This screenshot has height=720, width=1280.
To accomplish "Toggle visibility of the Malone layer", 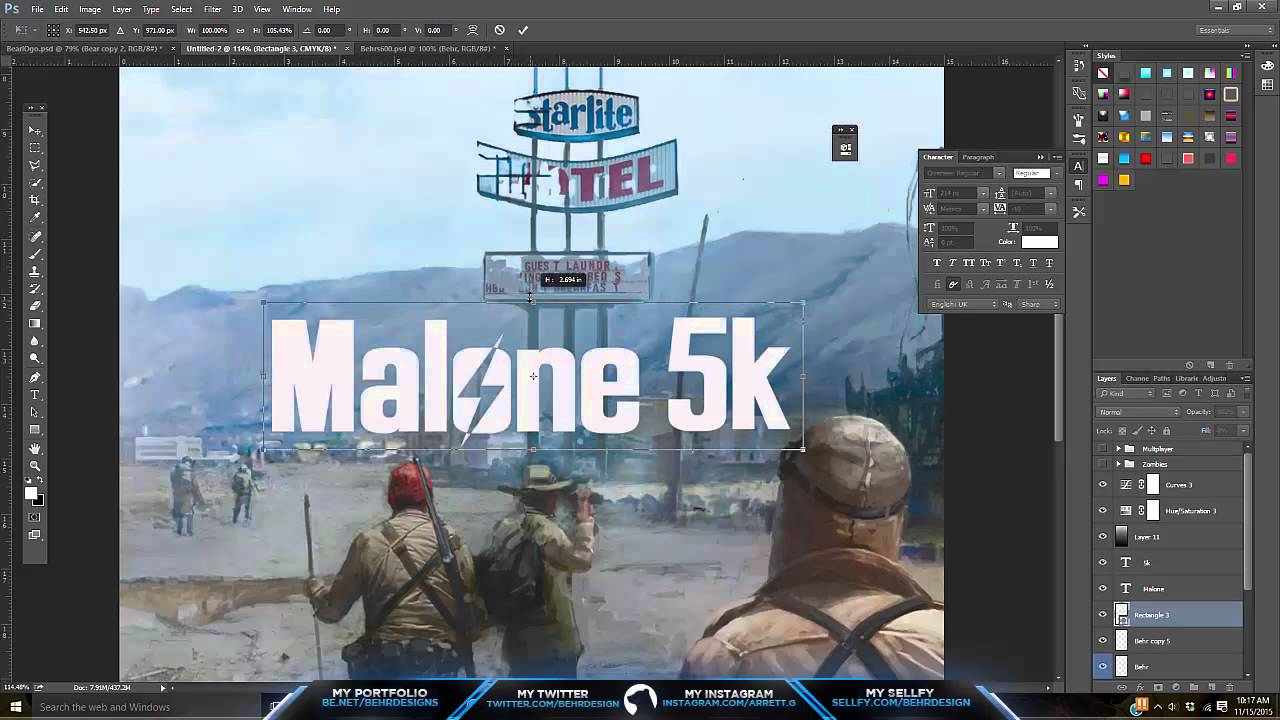I will [x=1103, y=589].
